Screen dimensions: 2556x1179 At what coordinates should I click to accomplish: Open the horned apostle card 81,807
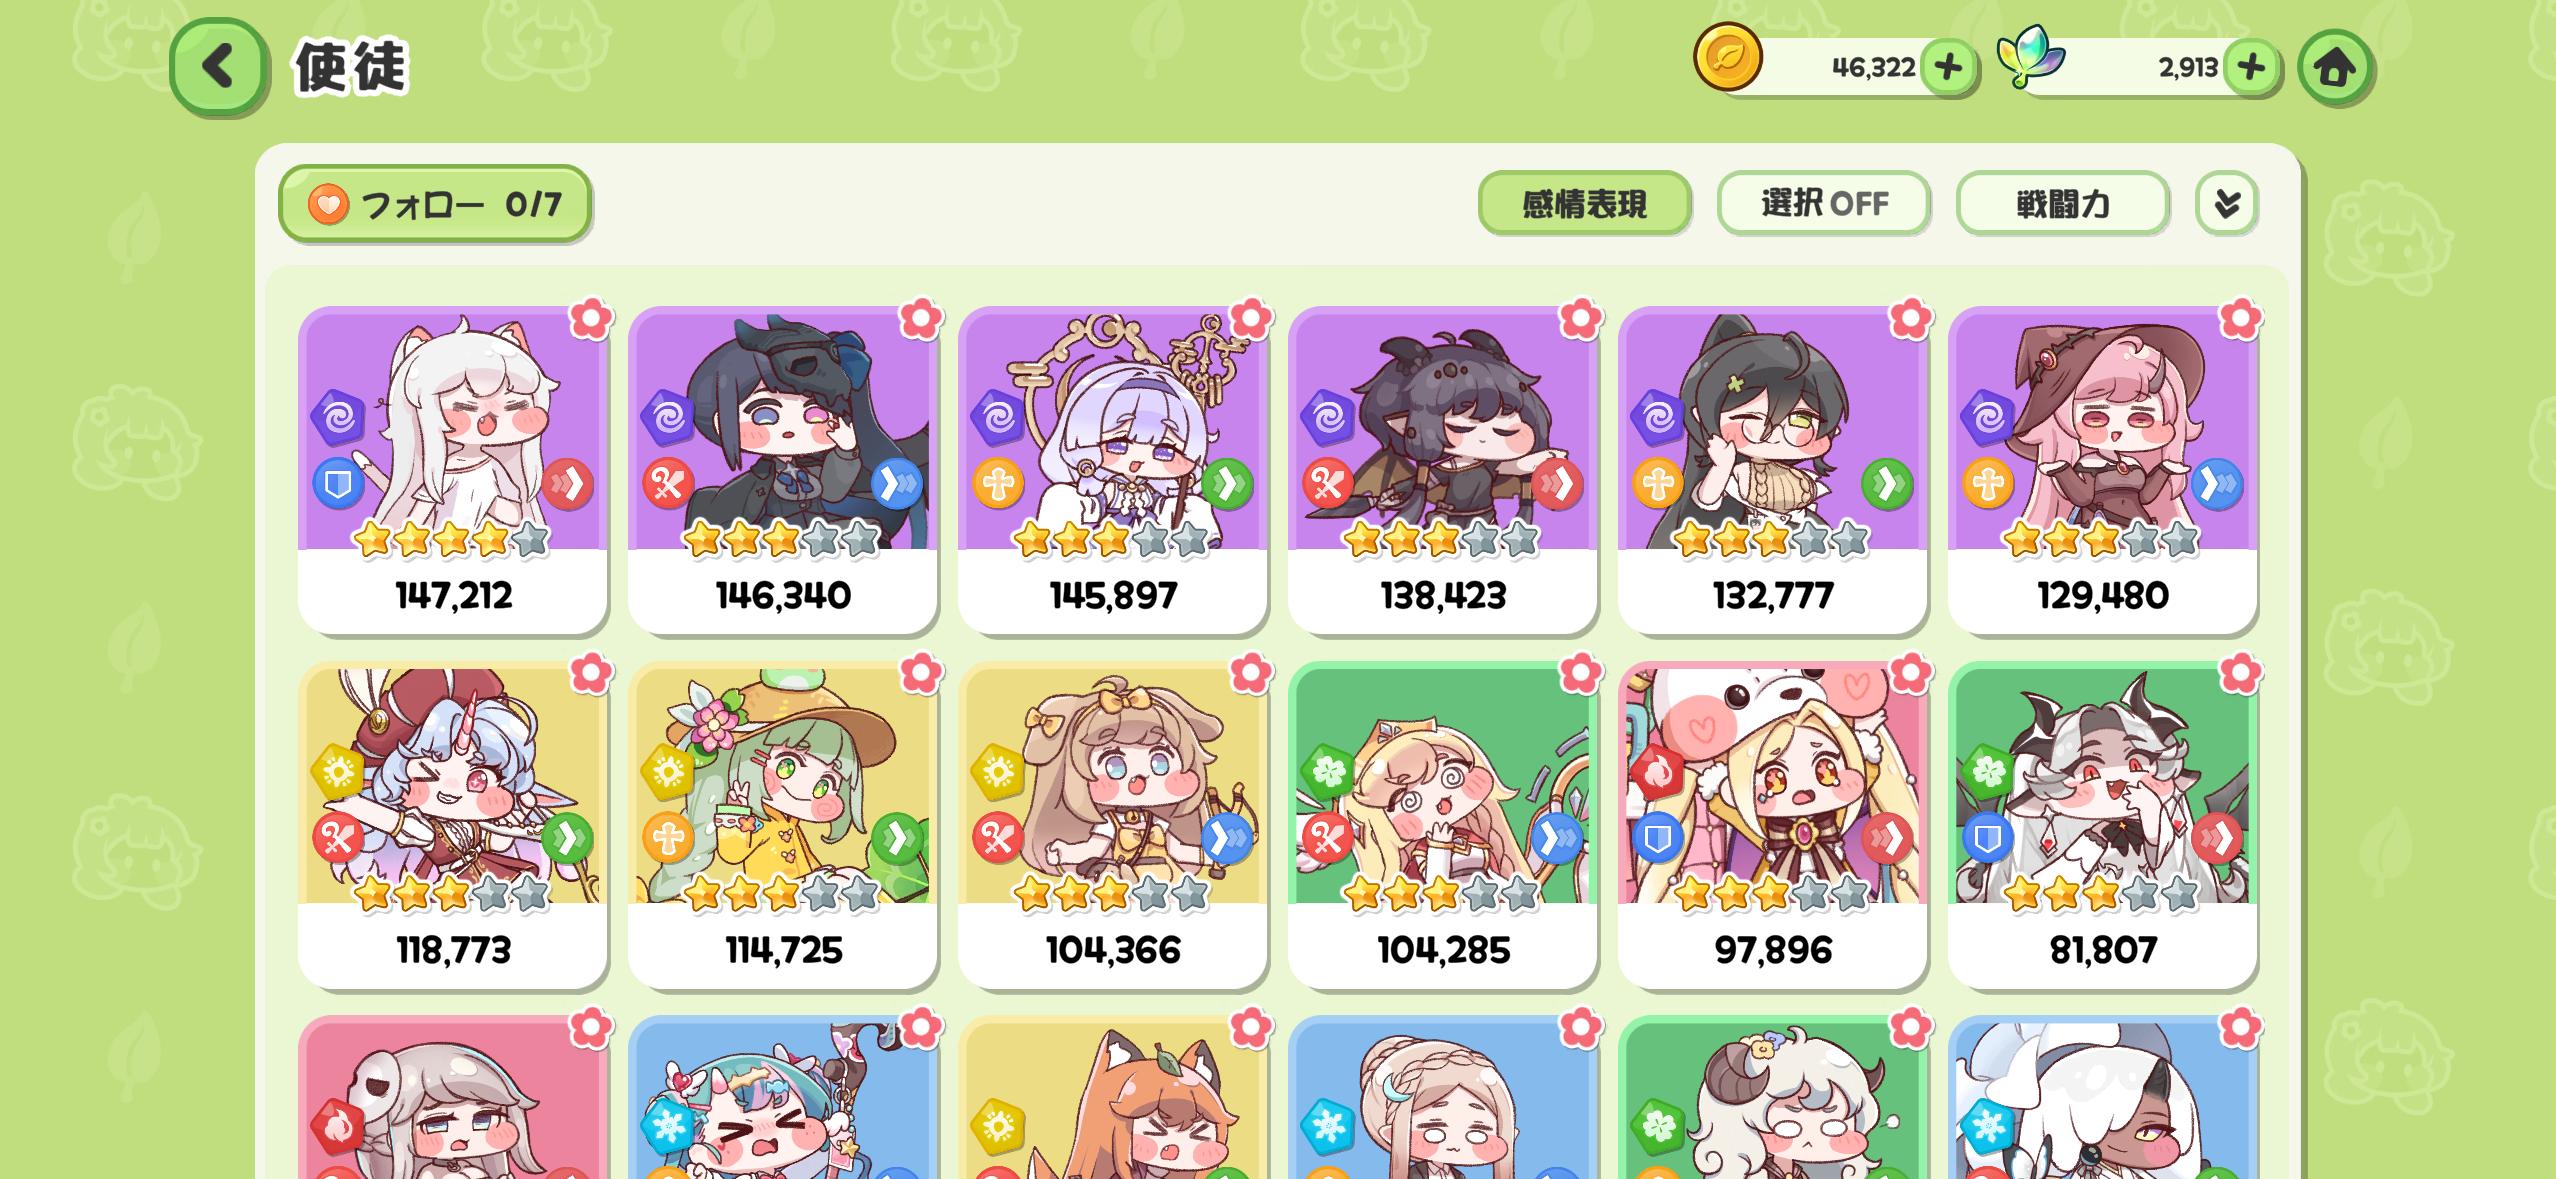click(2102, 825)
